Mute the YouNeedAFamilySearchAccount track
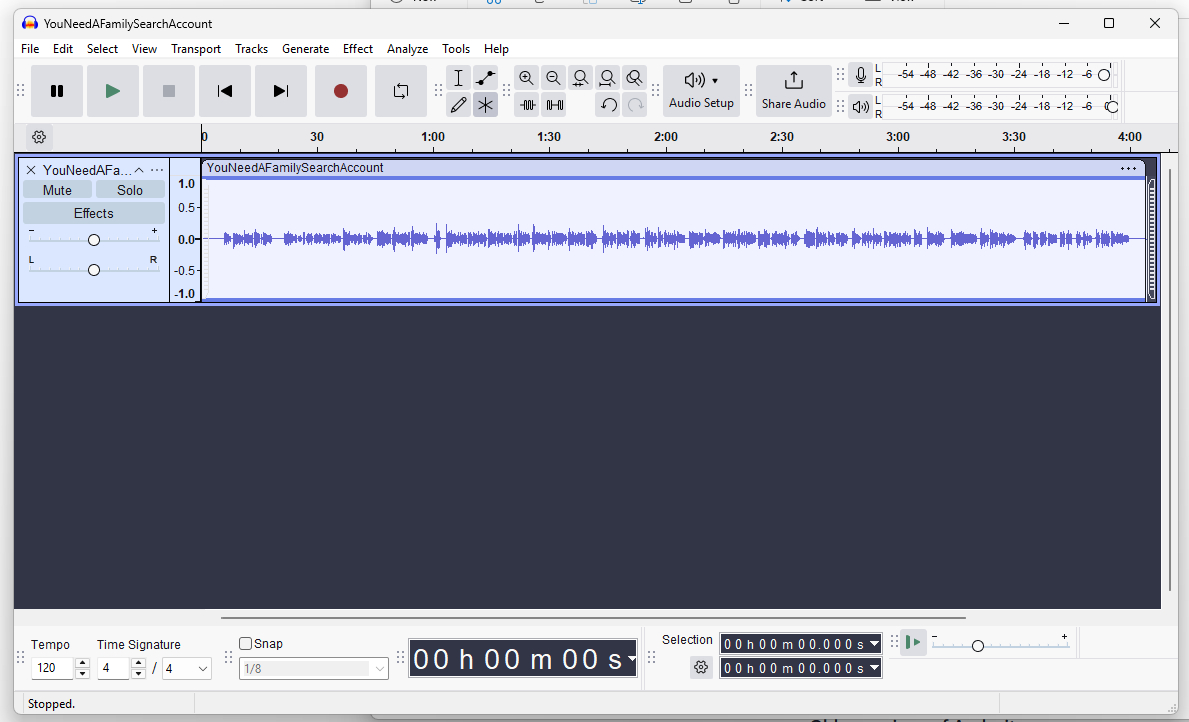Viewport: 1189px width, 722px height. 57,189
